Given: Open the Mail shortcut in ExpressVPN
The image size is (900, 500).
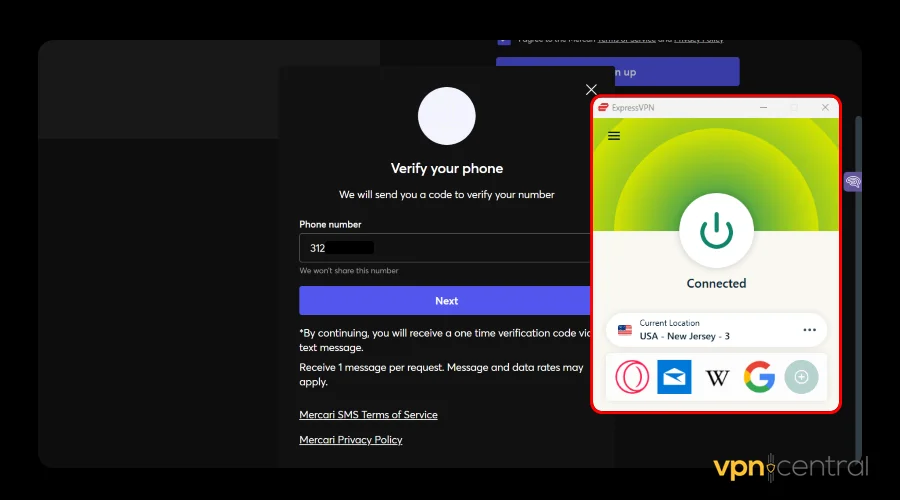Looking at the screenshot, I should coord(674,377).
